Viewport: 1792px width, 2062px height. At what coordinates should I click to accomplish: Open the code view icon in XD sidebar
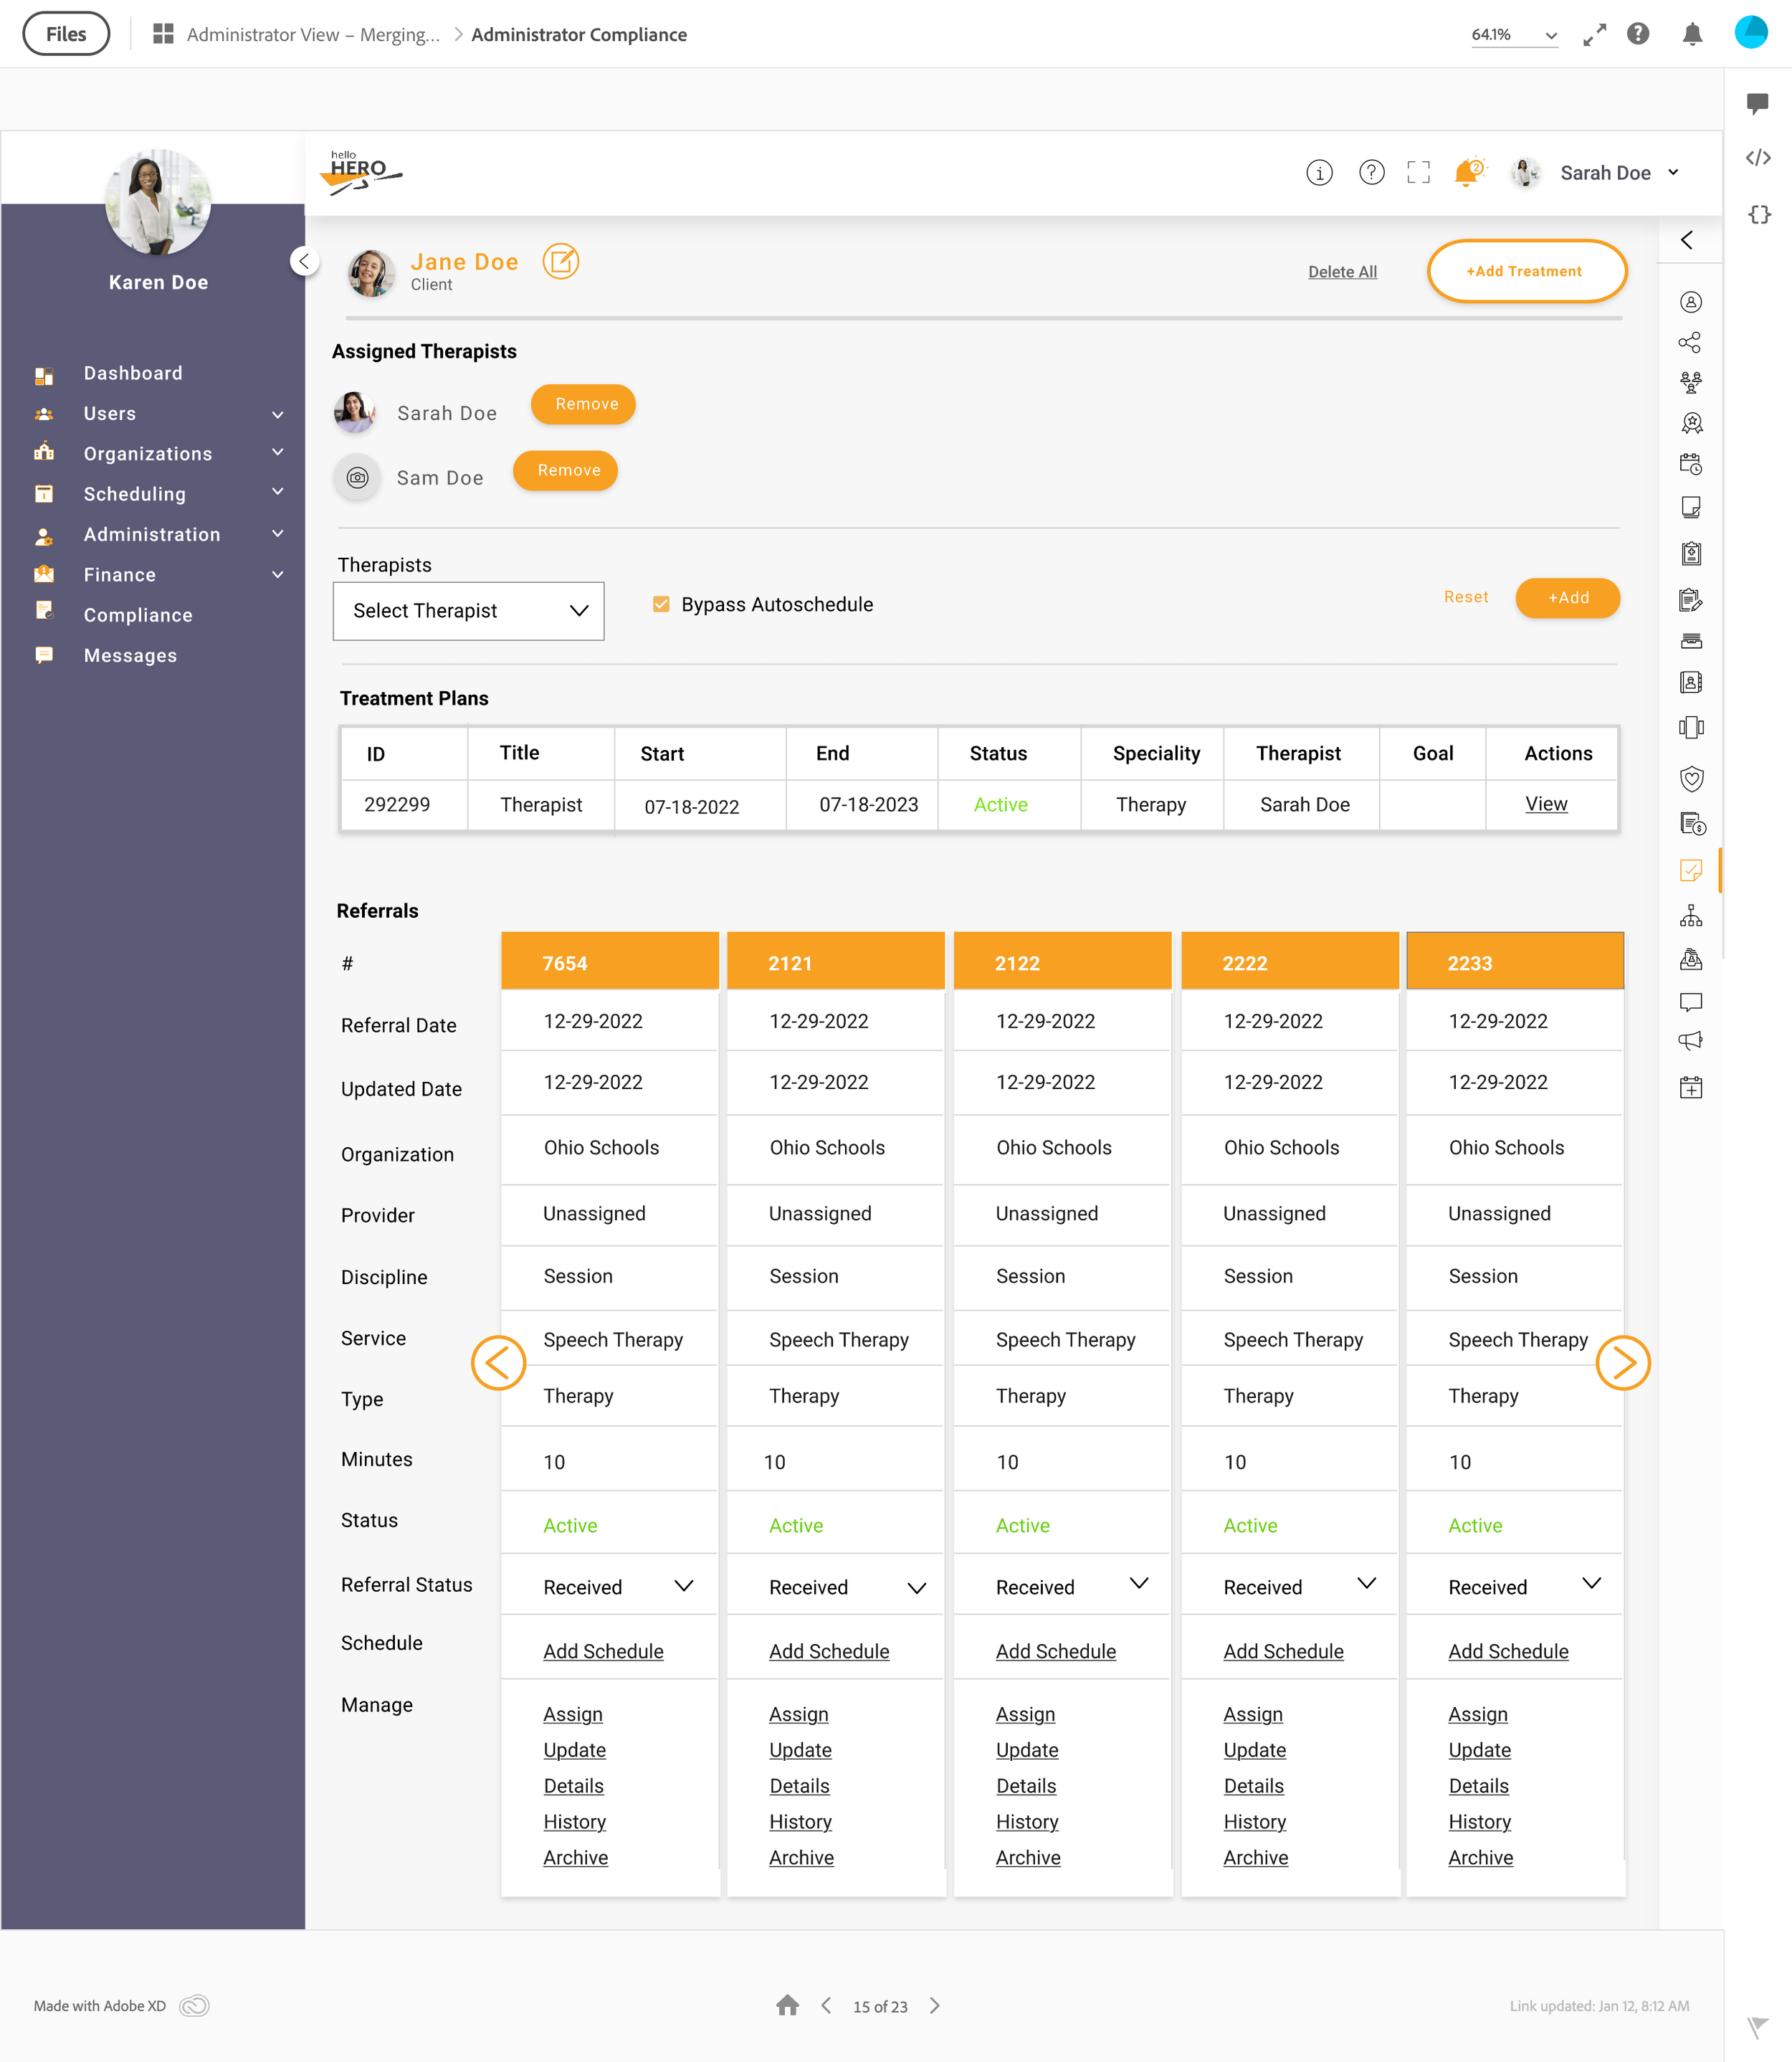[x=1757, y=158]
